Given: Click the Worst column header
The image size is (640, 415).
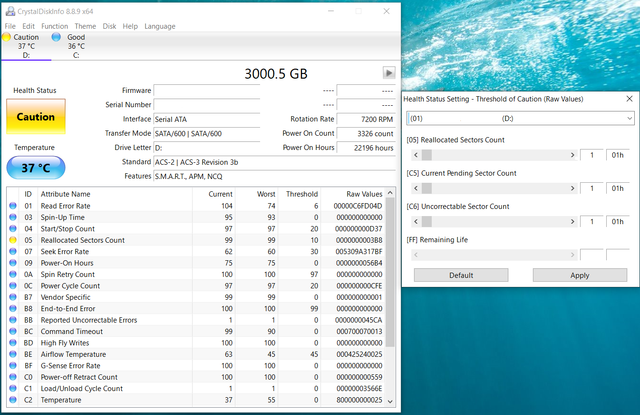Looking at the screenshot, I should [x=256, y=194].
